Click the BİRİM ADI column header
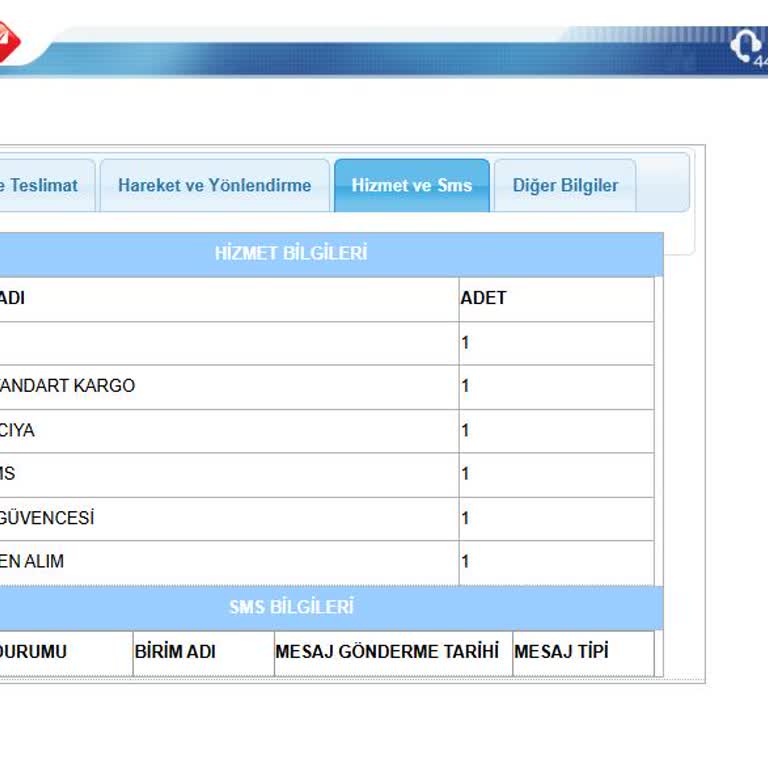This screenshot has height=768, width=768. pyautogui.click(x=175, y=651)
